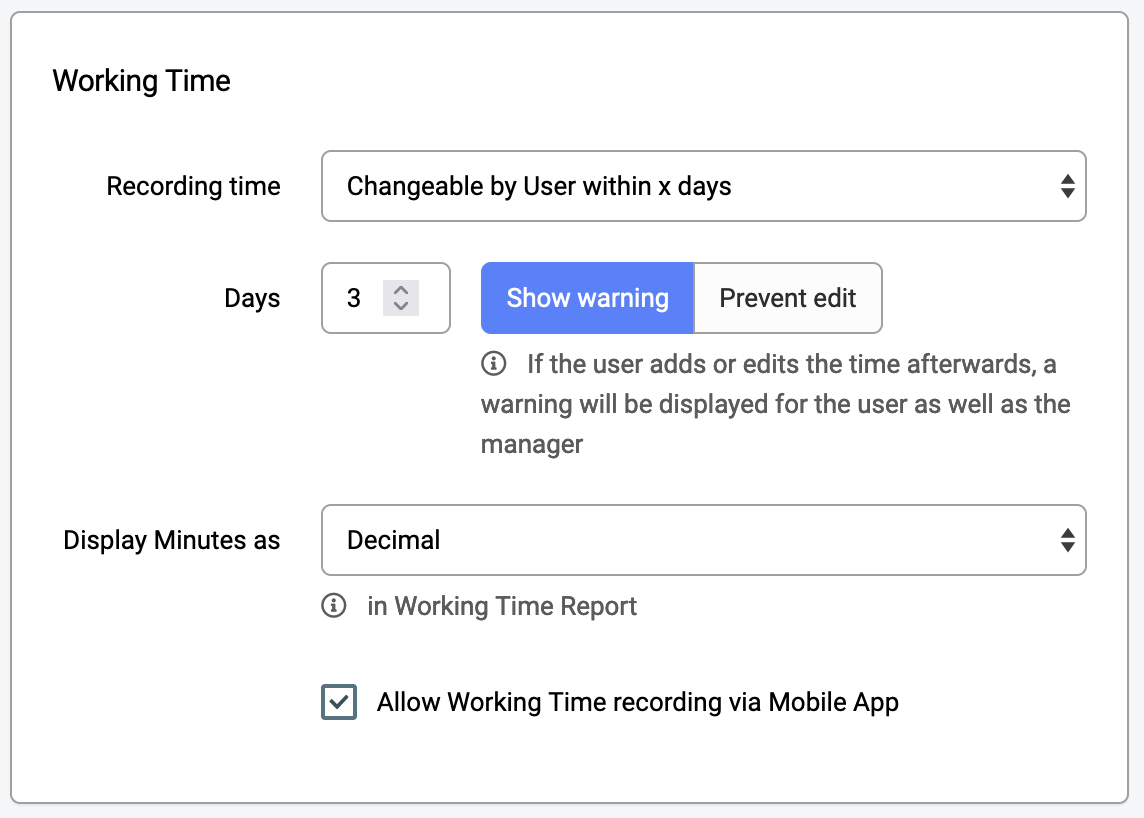
Task: Click the Days stepper down arrow
Action: tap(401, 306)
